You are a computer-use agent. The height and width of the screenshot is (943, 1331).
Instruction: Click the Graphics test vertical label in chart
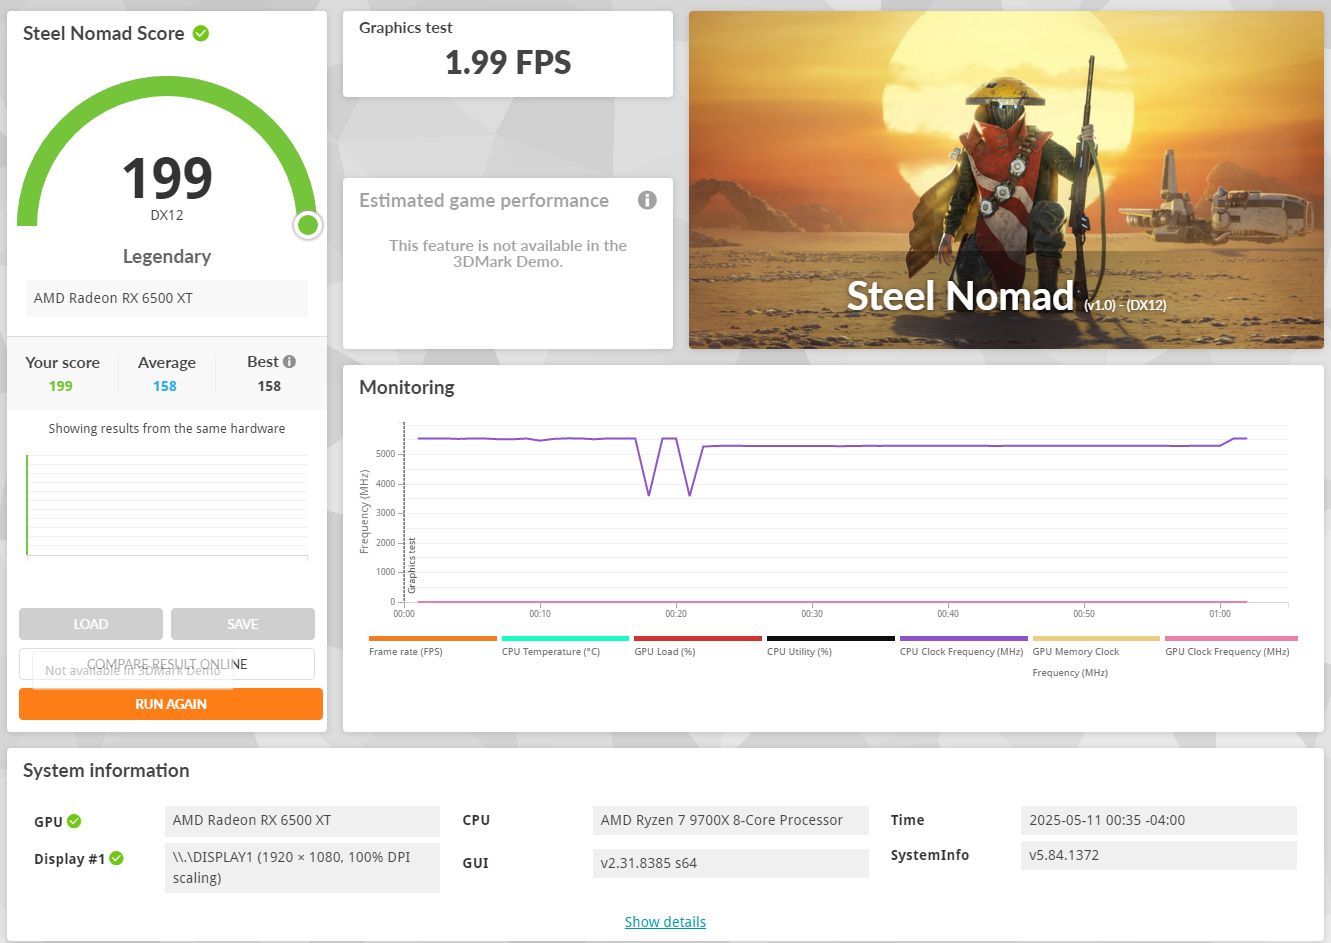pos(412,566)
